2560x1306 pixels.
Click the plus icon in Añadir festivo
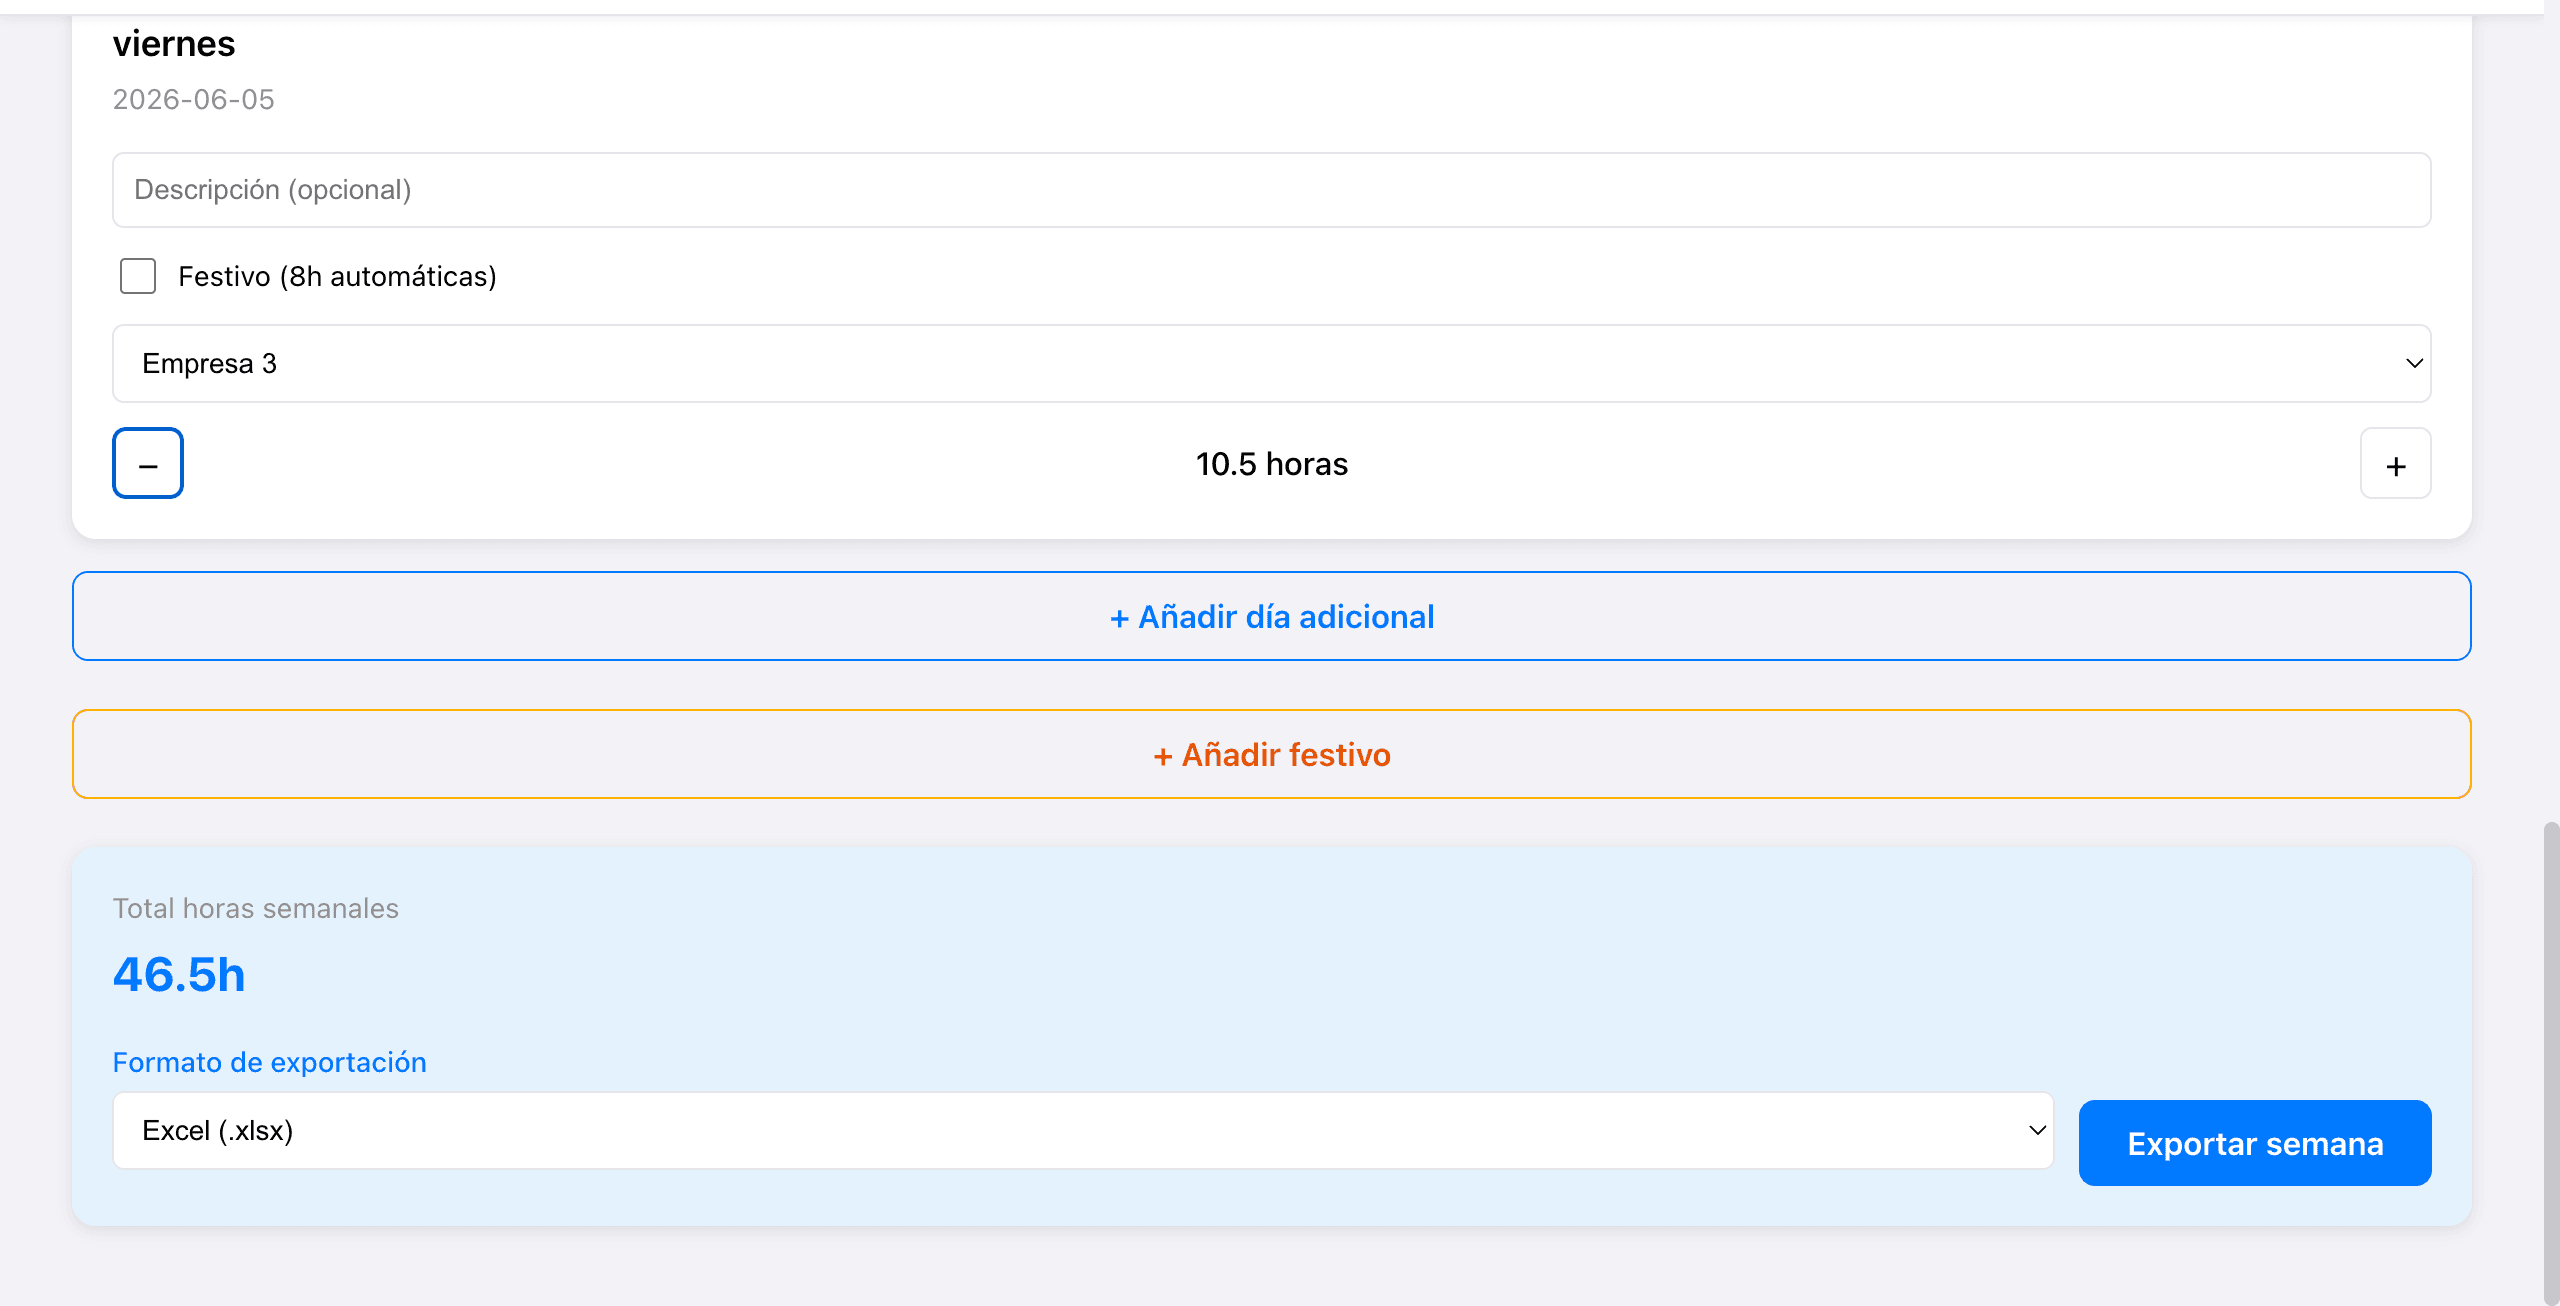click(x=1163, y=756)
